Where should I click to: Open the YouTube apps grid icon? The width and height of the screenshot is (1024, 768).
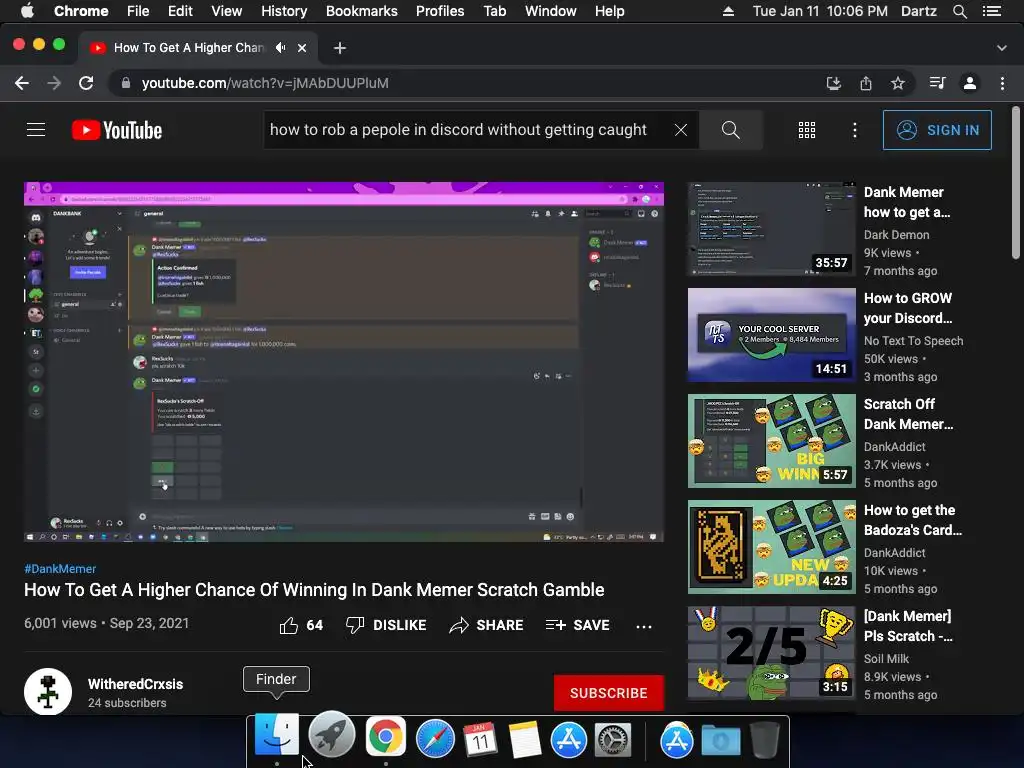[x=807, y=130]
